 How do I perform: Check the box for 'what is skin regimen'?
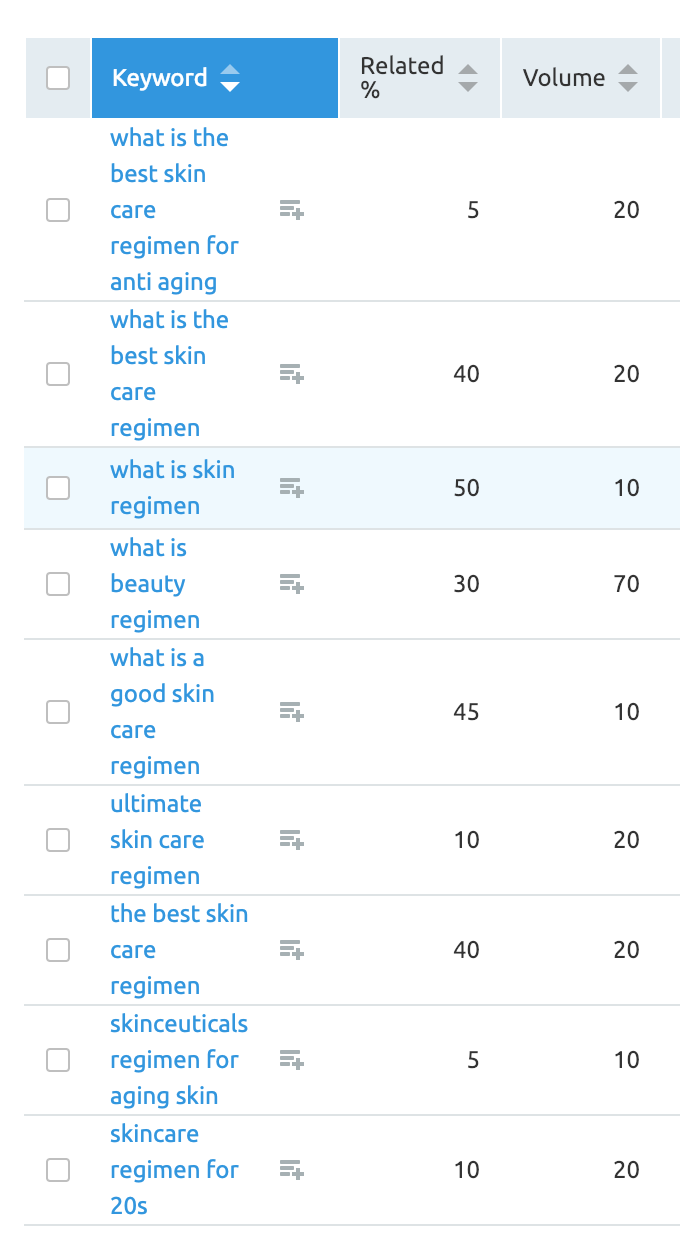point(58,488)
